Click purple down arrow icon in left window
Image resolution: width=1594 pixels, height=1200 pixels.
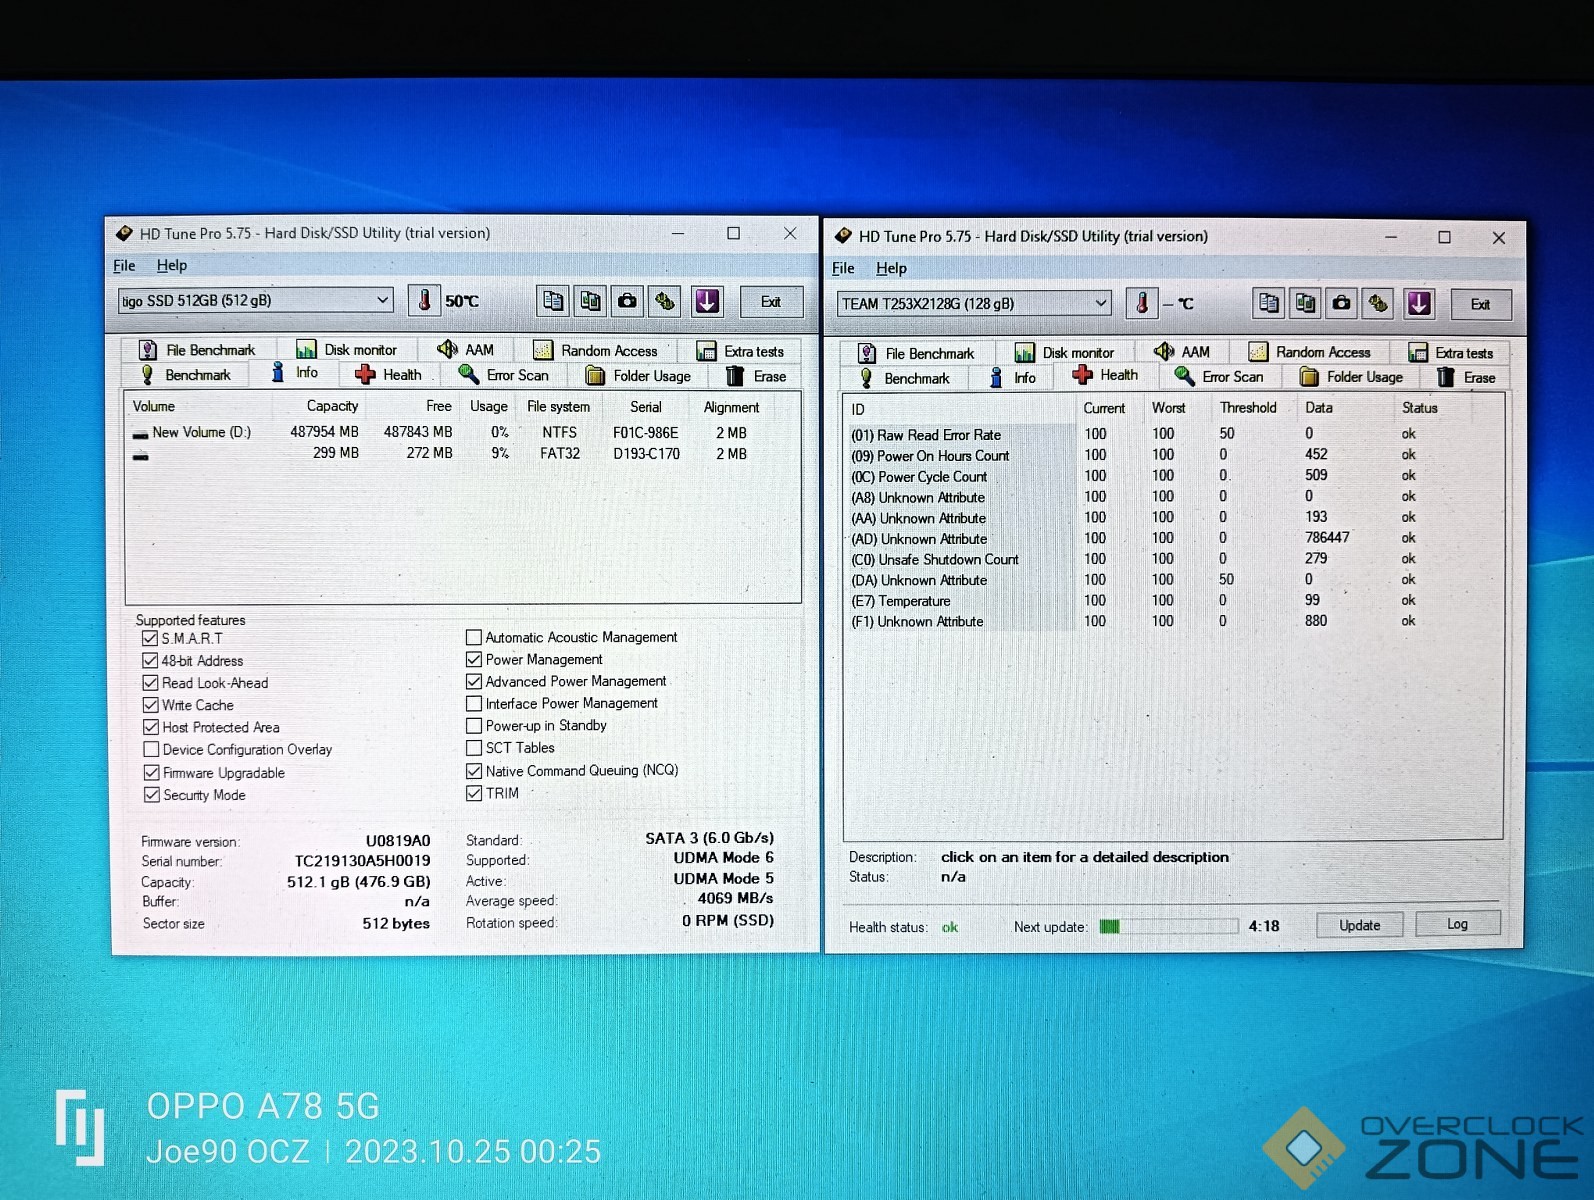point(707,301)
